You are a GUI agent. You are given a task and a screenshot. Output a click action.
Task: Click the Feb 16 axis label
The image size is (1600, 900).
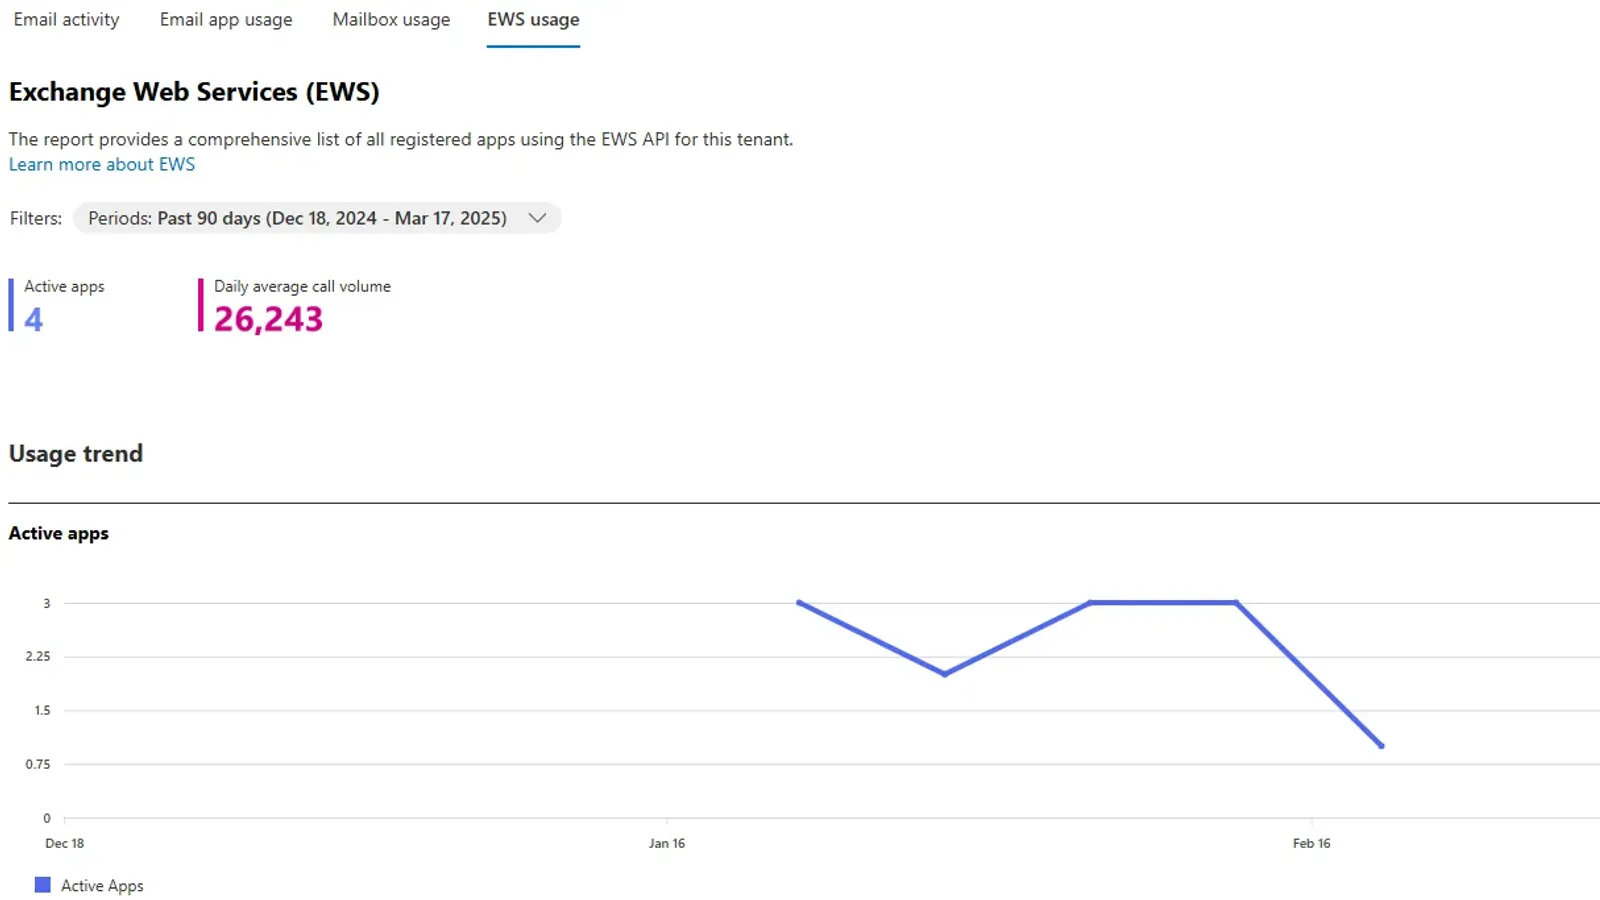(1311, 843)
